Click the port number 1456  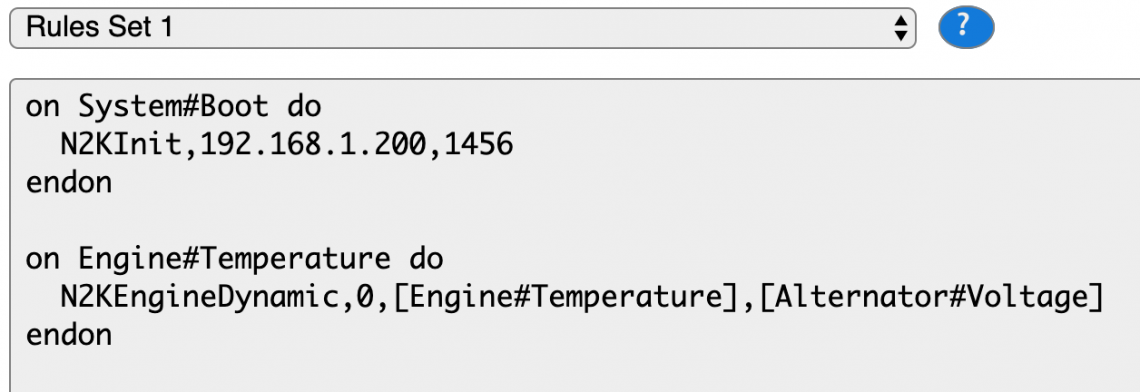(479, 145)
